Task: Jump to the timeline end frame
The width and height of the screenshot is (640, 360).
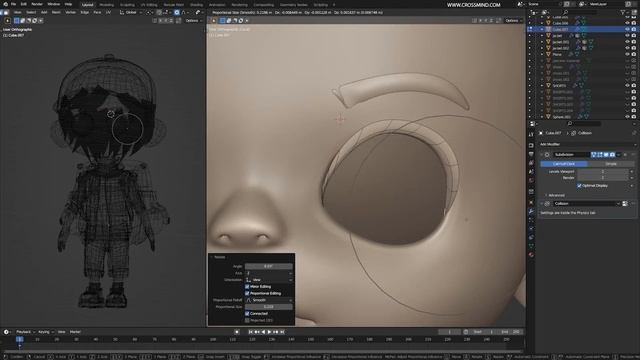Action: [x=282, y=332]
